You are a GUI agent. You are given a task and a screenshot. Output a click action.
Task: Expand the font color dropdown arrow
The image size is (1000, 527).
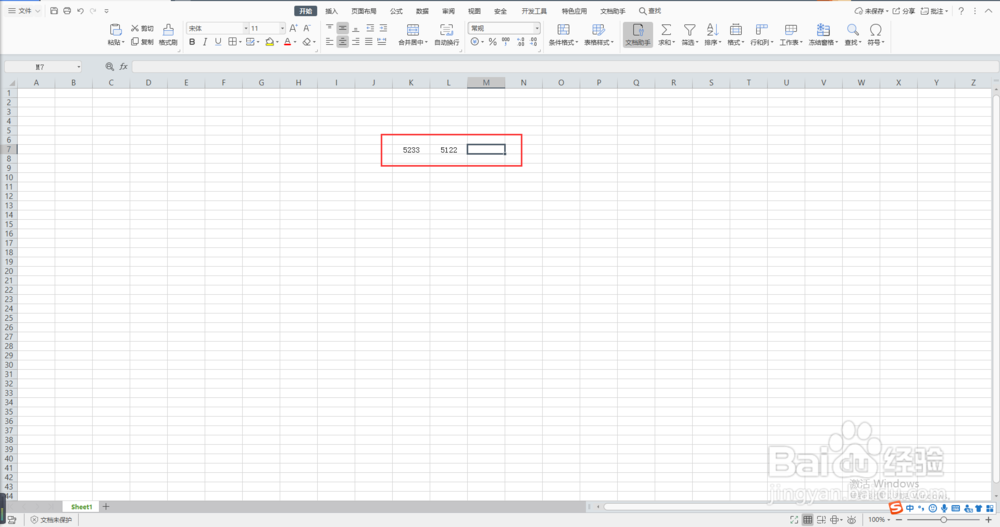pos(295,42)
